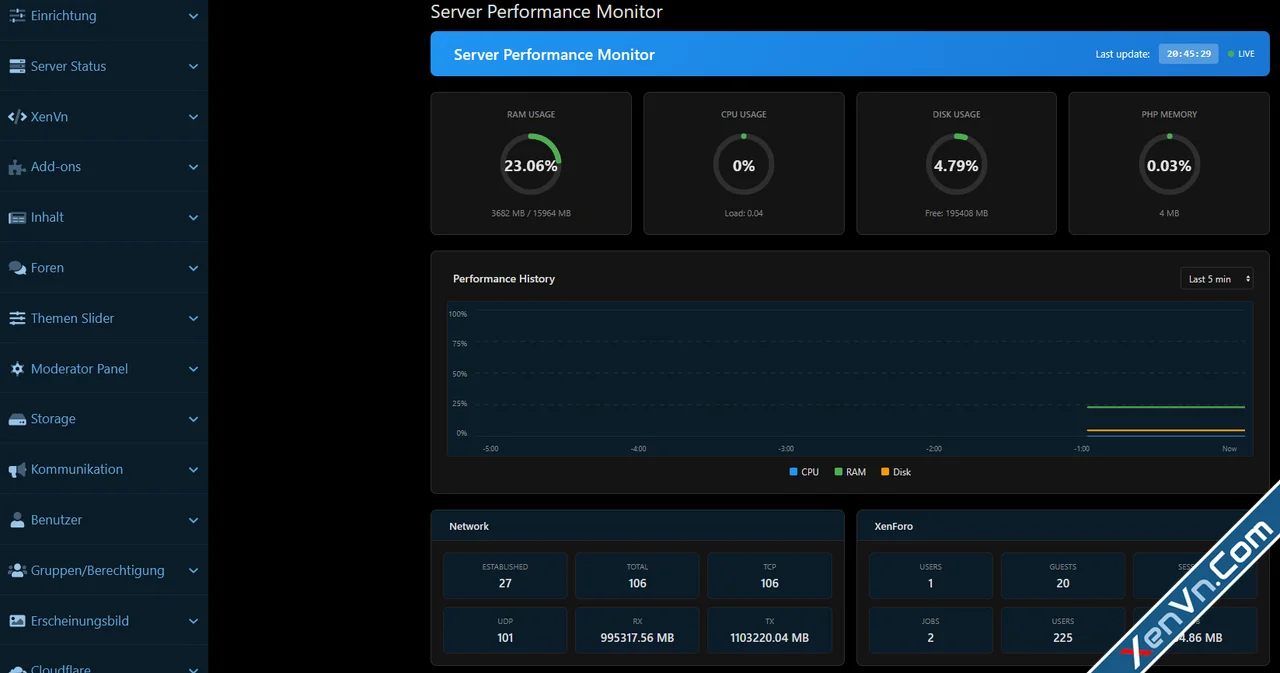Expand the Server Status section chevron
The width and height of the screenshot is (1280, 673).
click(x=194, y=66)
